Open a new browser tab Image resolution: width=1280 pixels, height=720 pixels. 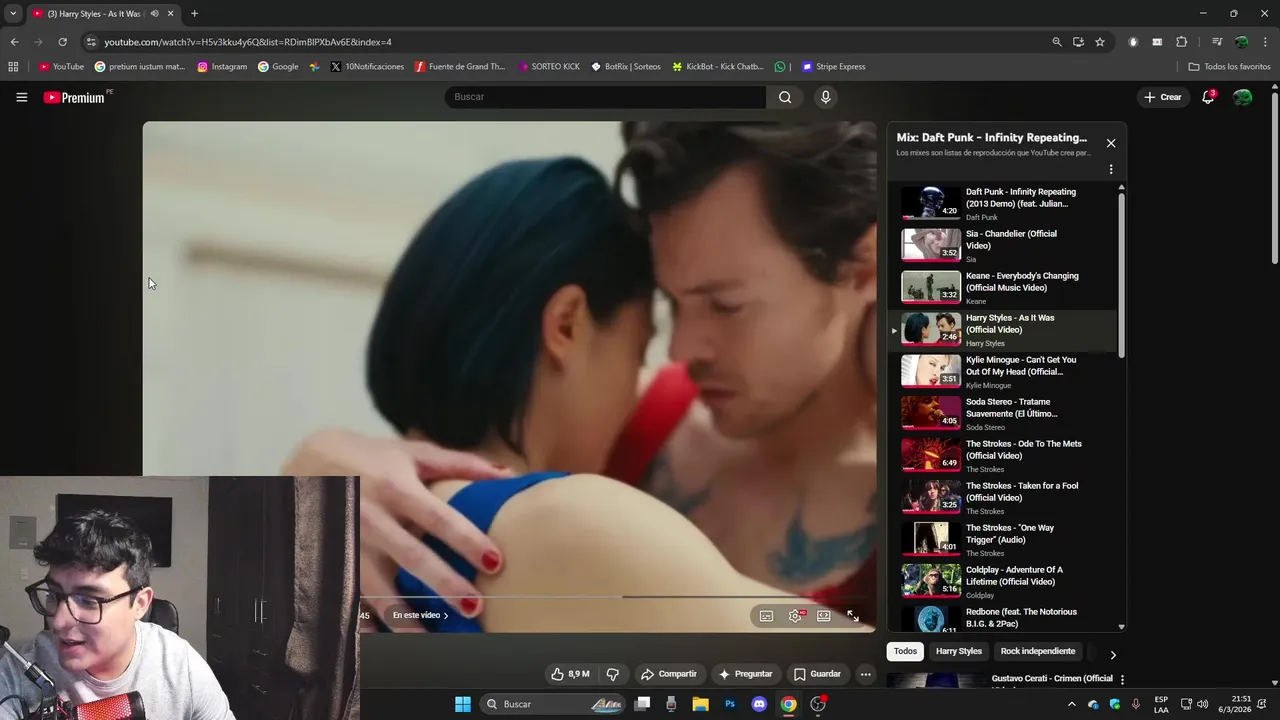coord(194,14)
